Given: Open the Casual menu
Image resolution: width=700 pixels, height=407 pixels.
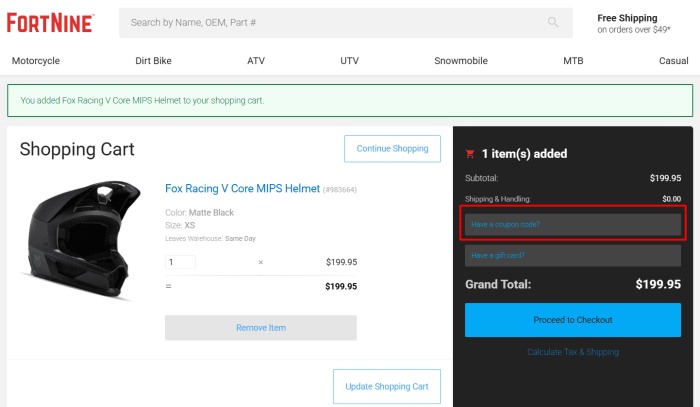Looking at the screenshot, I should (674, 61).
